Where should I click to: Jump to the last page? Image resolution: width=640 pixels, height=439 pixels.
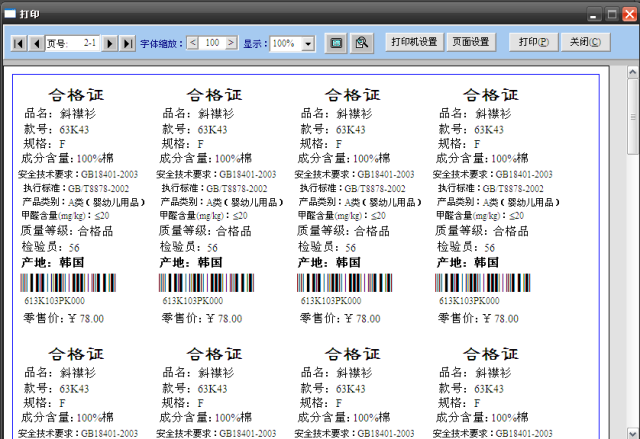point(127,44)
